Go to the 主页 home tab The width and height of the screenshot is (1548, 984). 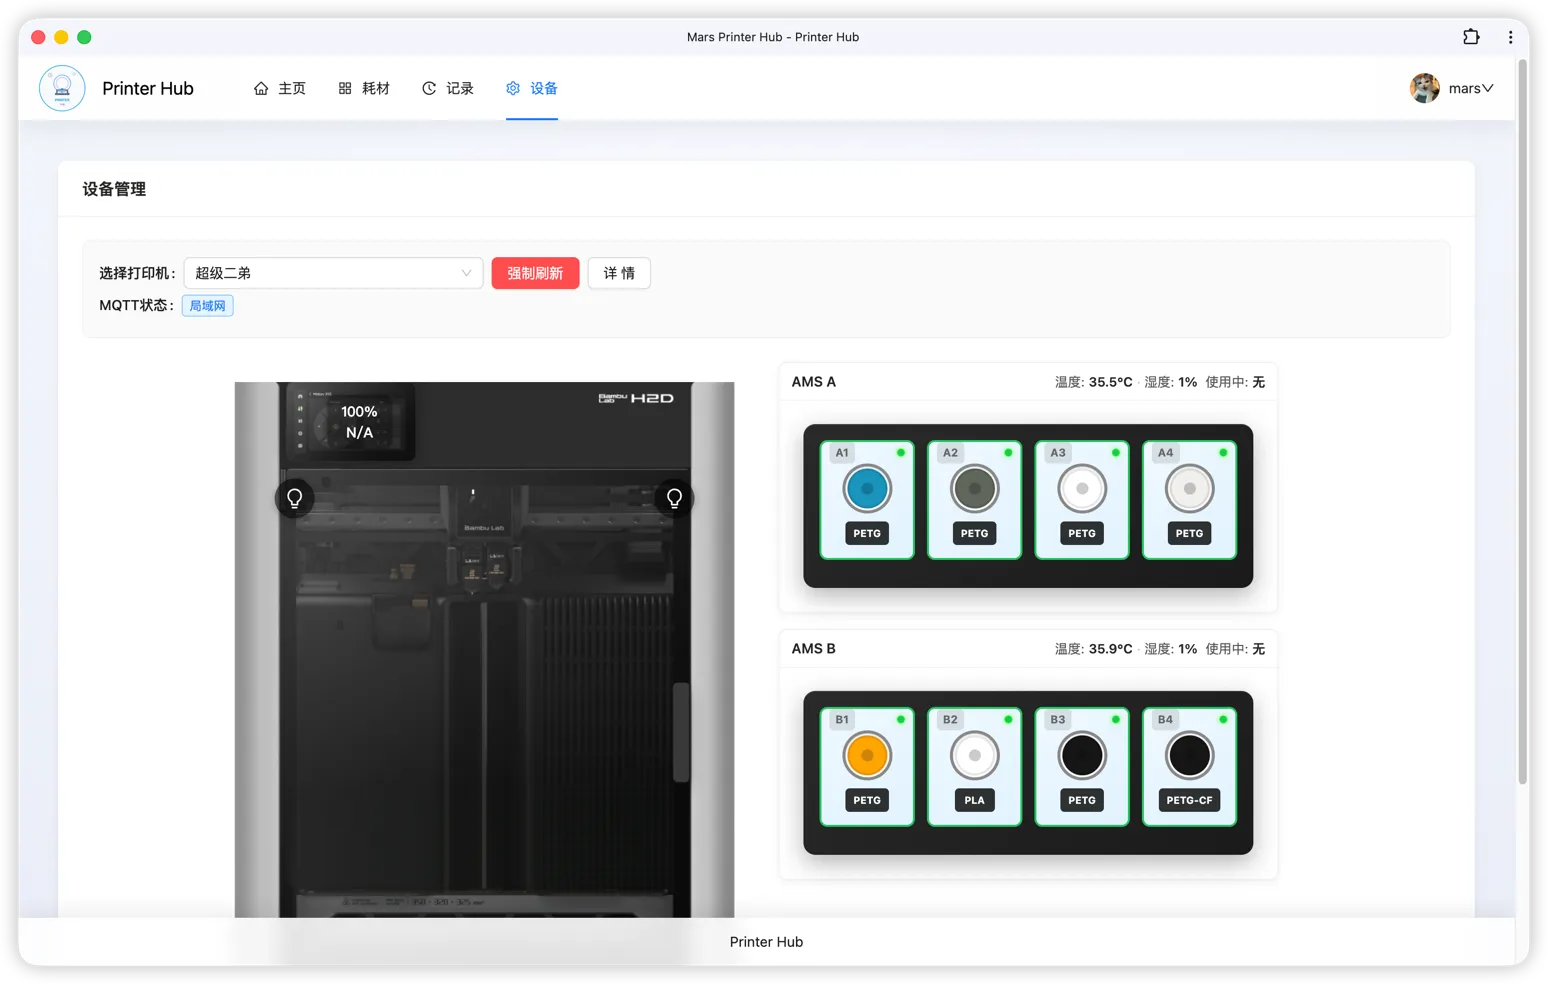(x=280, y=88)
